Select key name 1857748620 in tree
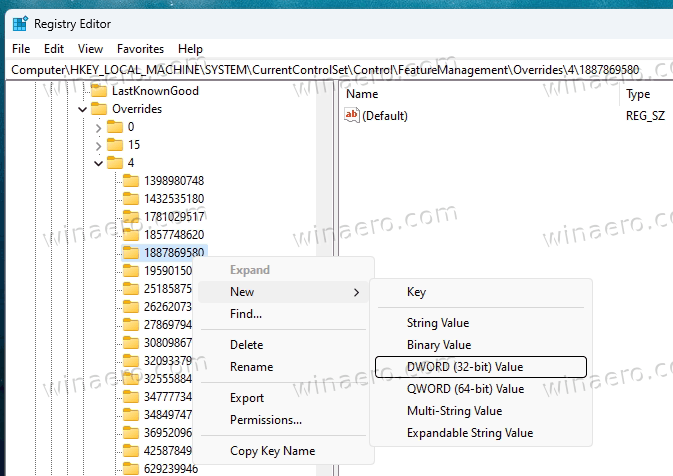673x476 pixels. (x=174, y=235)
